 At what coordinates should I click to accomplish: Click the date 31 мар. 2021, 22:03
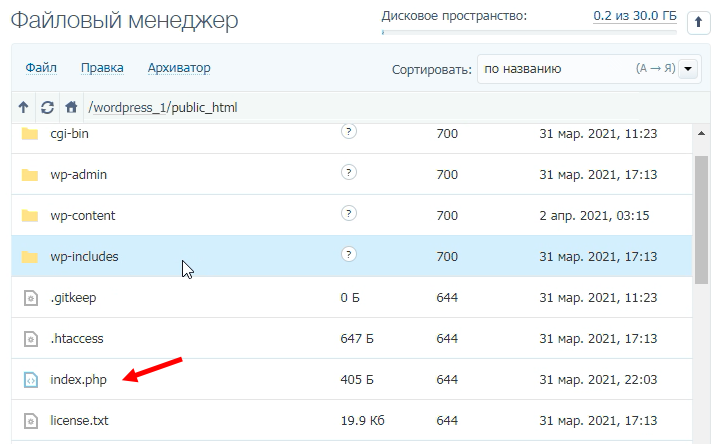(598, 380)
